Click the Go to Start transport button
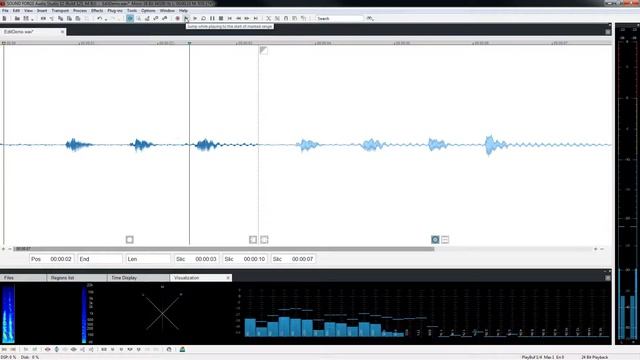 click(230, 18)
